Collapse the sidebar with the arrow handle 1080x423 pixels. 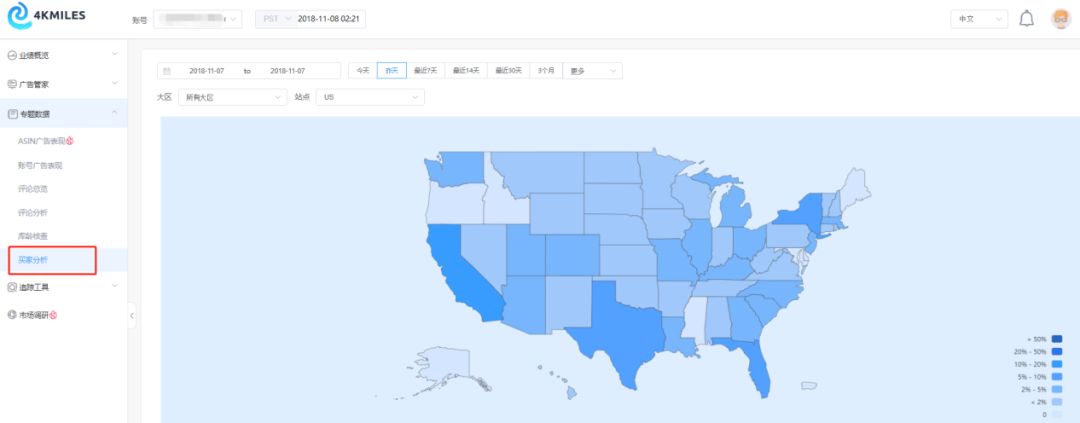pyautogui.click(x=132, y=316)
